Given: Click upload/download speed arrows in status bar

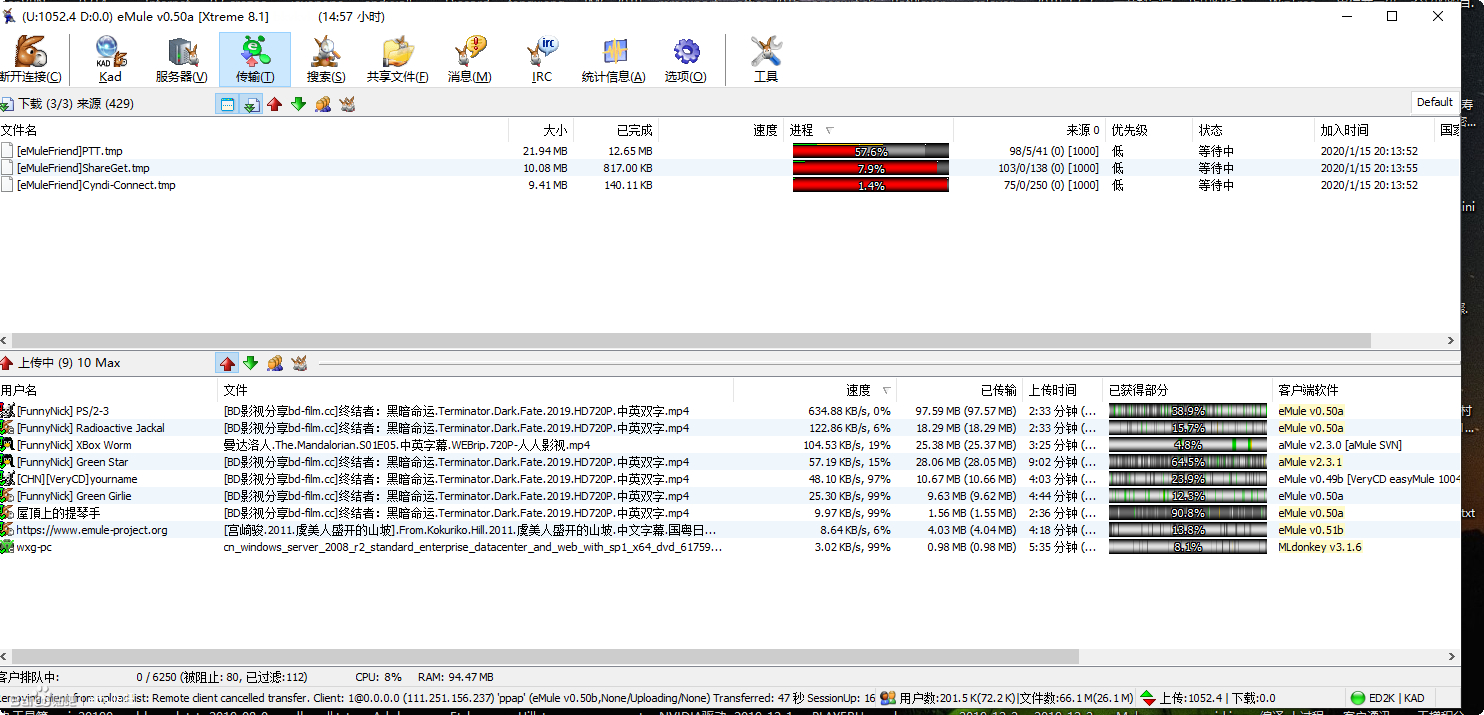Looking at the screenshot, I should [1149, 698].
